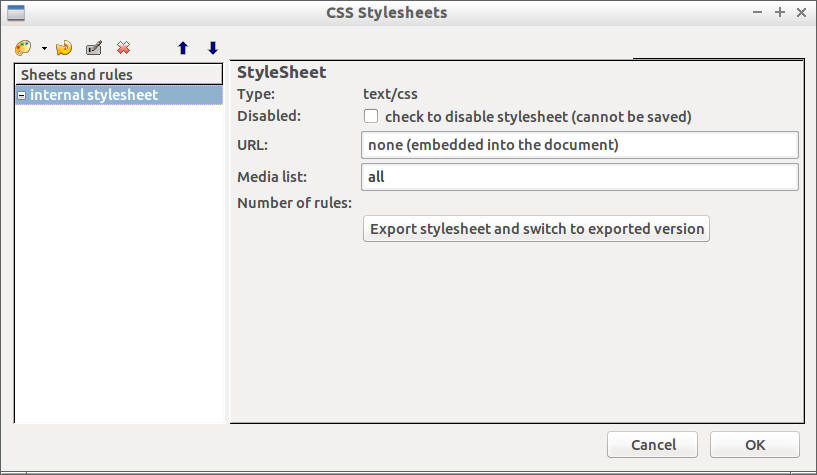Select the internal stylesheet entry
817x475 pixels.
[94, 95]
